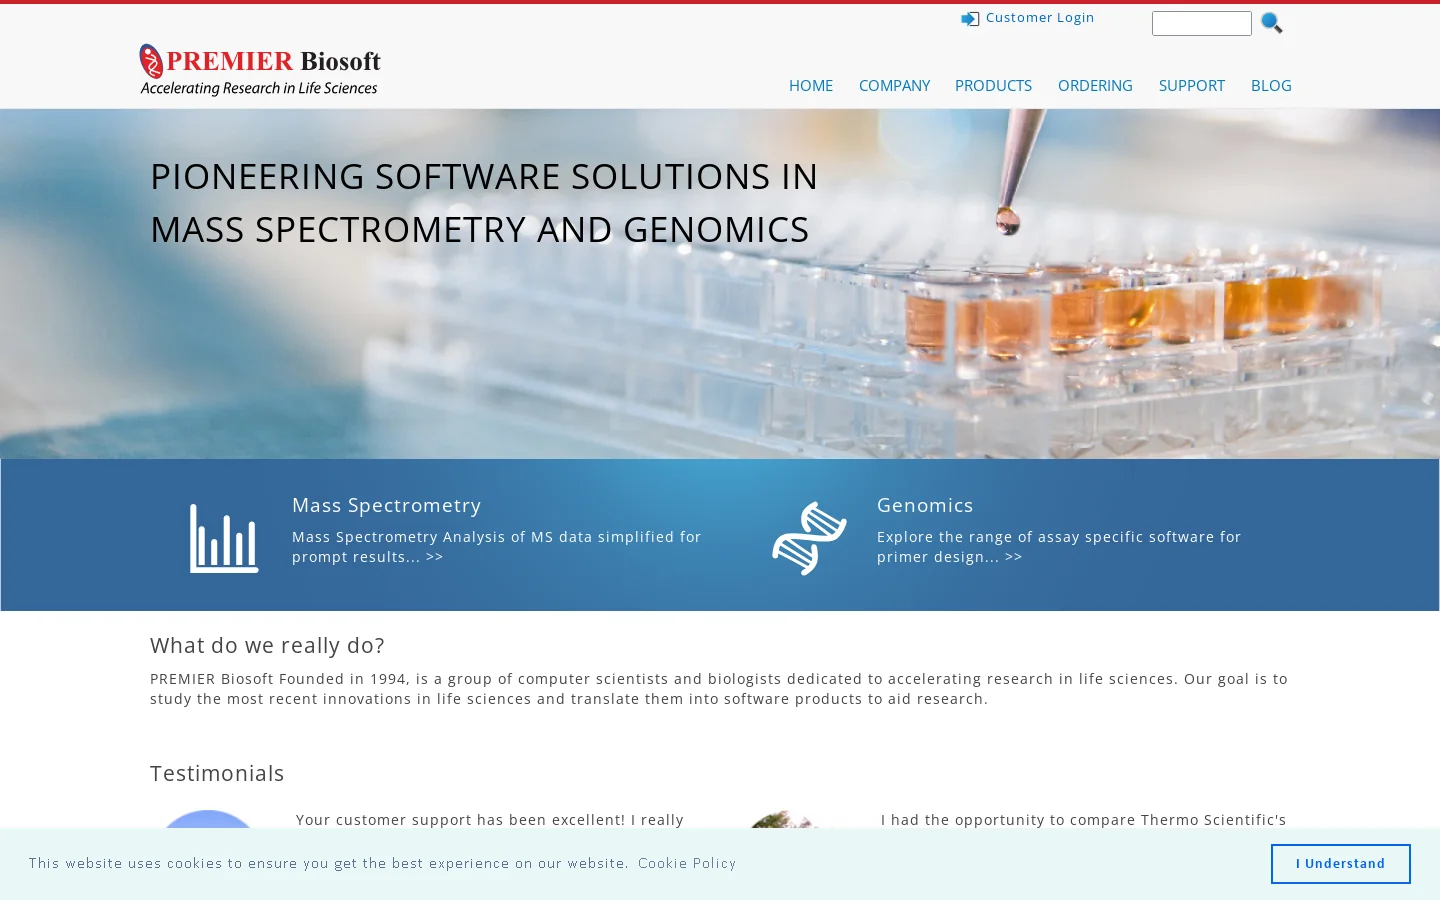The width and height of the screenshot is (1440, 900).
Task: Click the Customer Login arrow icon
Action: [970, 19]
